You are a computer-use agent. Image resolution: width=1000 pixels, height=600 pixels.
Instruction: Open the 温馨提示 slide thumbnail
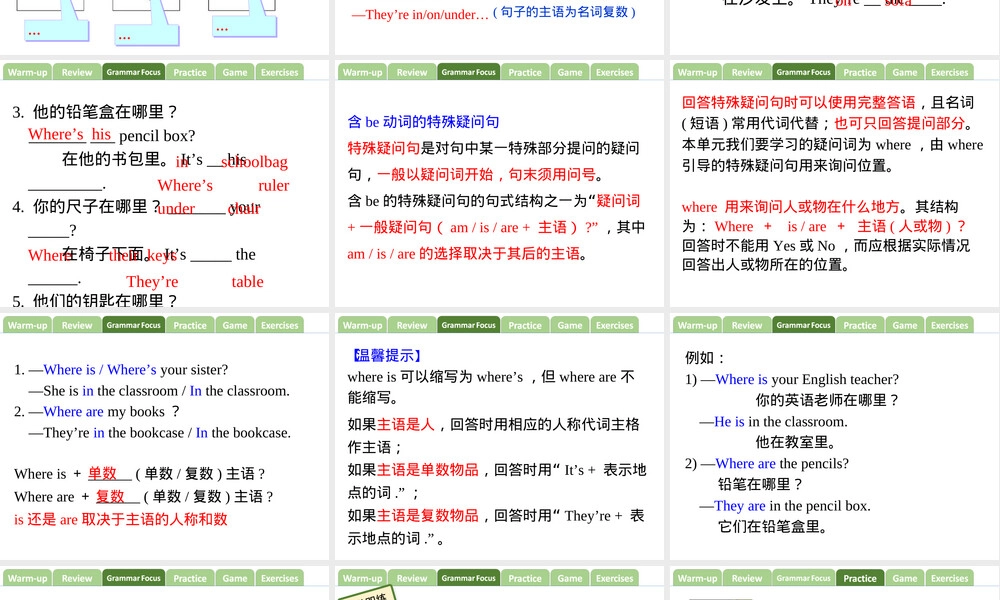click(x=499, y=437)
